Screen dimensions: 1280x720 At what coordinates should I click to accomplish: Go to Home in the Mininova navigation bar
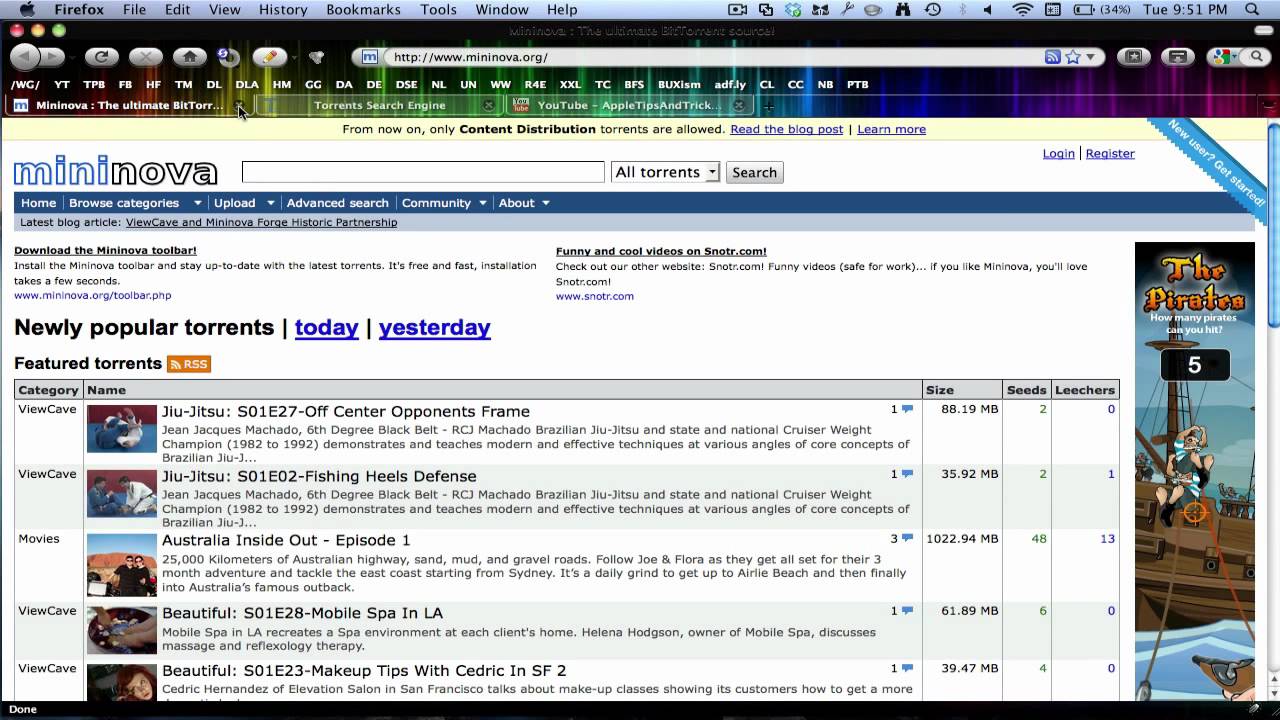coord(39,203)
